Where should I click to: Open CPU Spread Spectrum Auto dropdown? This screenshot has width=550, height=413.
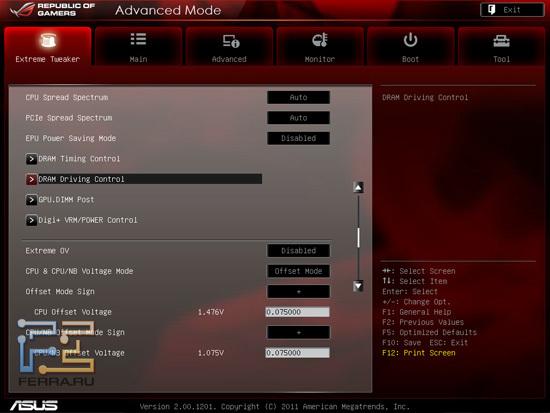[x=299, y=98]
